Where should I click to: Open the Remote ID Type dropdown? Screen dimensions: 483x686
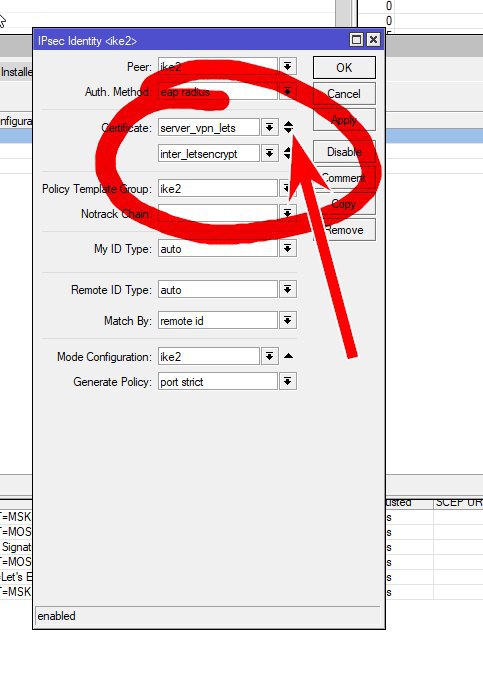(x=287, y=290)
